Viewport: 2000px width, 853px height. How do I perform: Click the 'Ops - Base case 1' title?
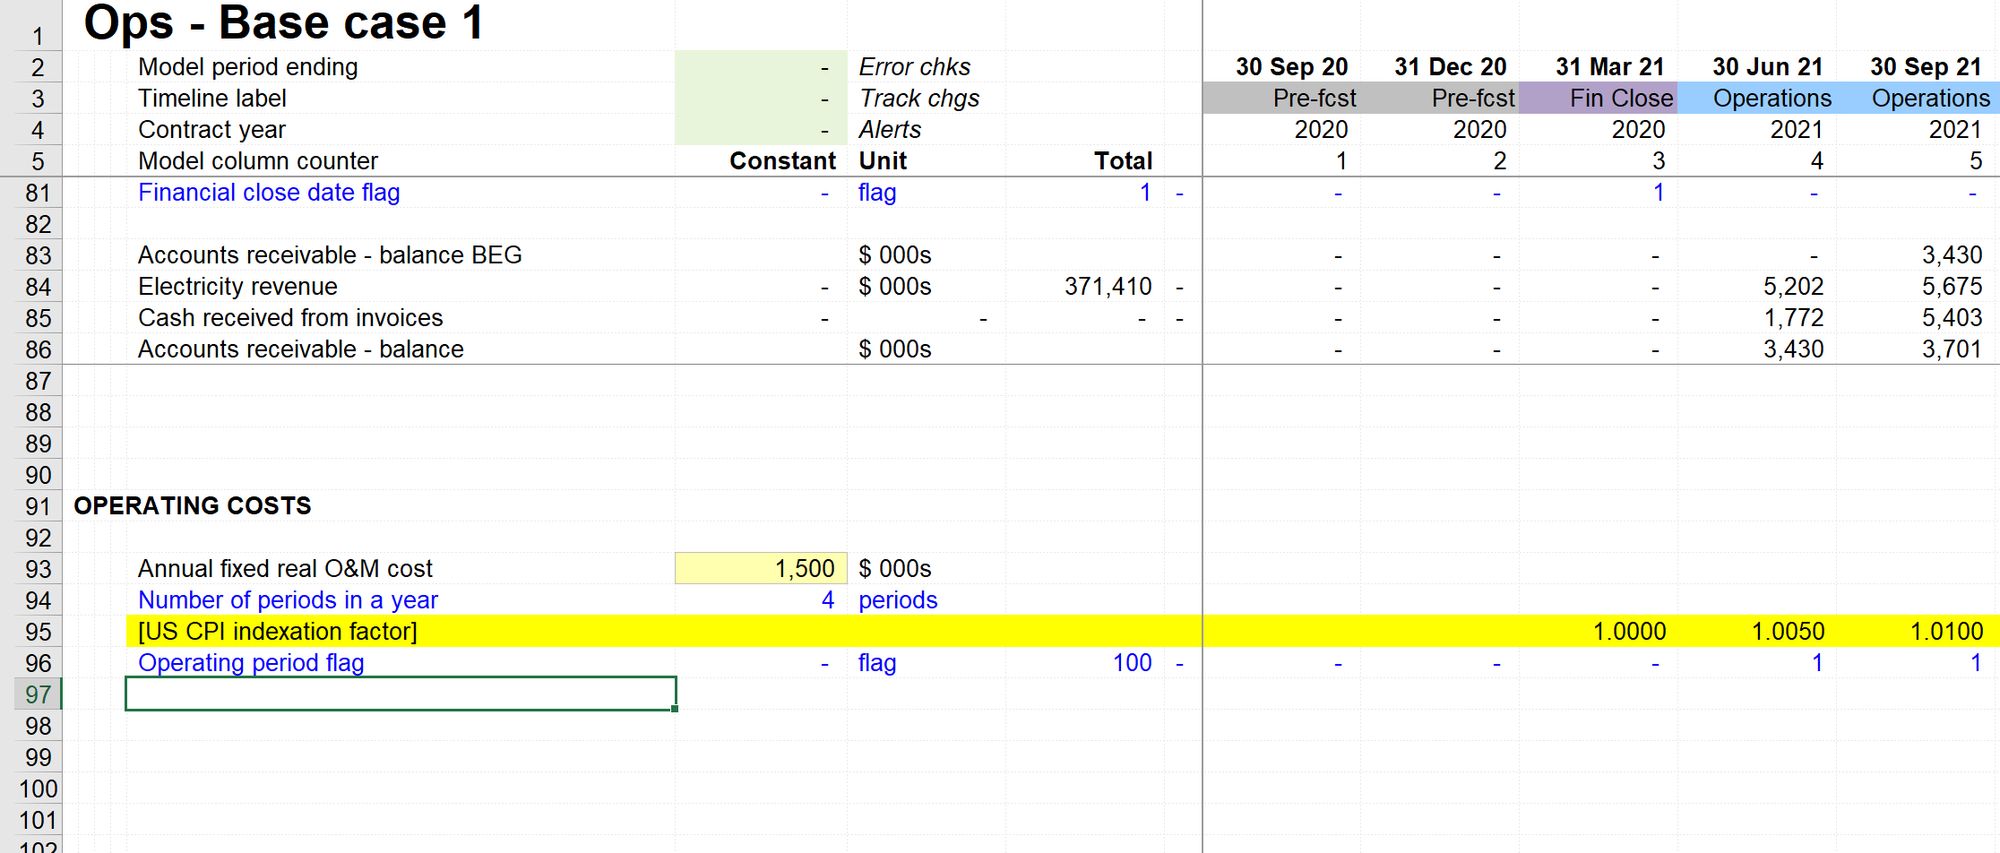click(x=284, y=24)
